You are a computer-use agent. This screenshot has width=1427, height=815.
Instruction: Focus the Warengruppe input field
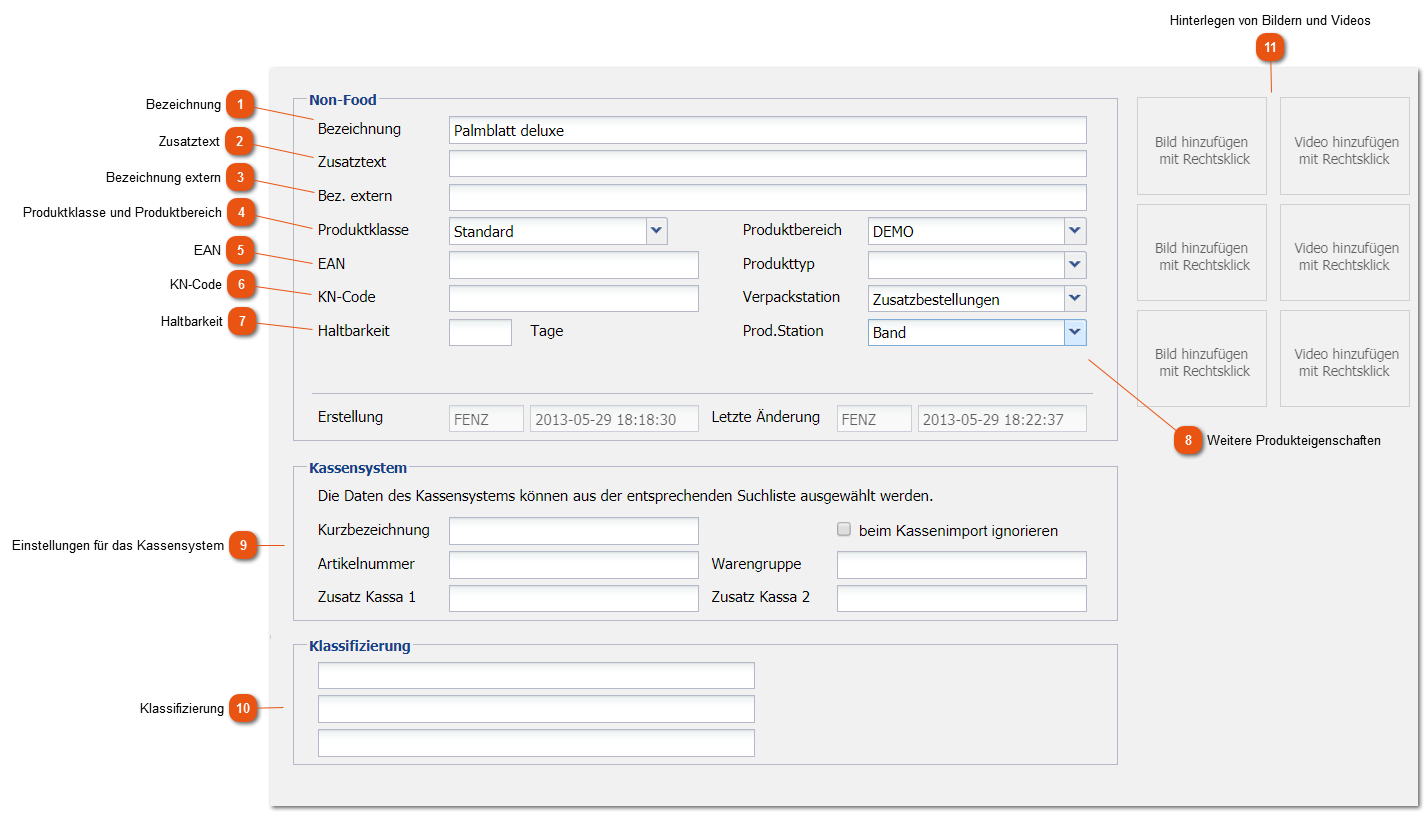[962, 565]
